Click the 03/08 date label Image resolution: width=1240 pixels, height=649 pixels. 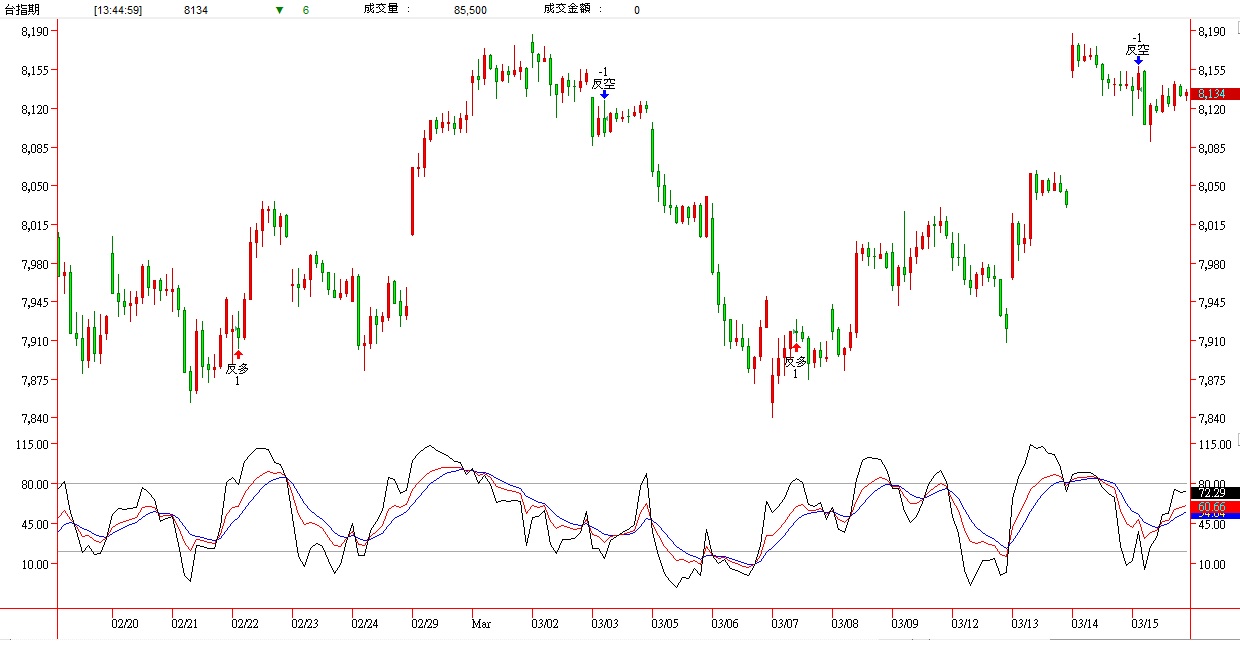tap(845, 623)
